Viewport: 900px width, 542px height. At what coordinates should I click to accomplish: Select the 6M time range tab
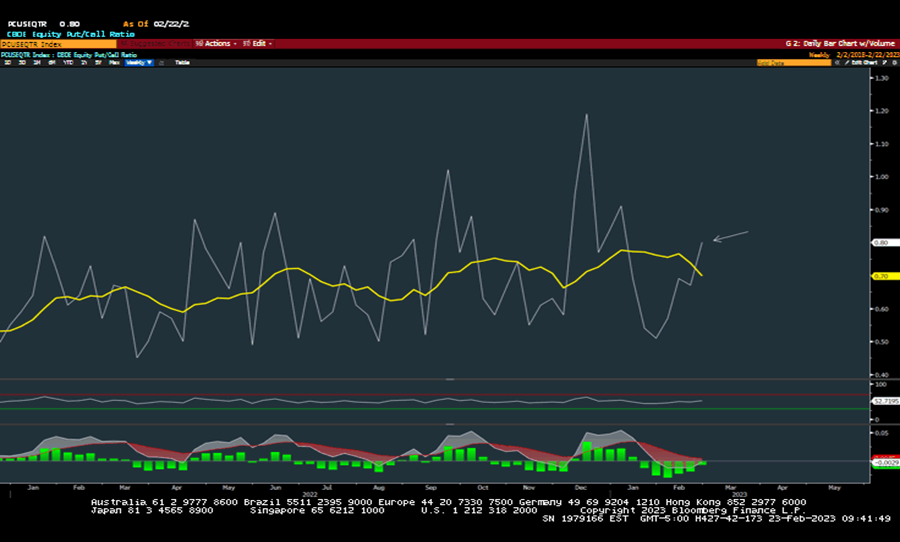(52, 63)
